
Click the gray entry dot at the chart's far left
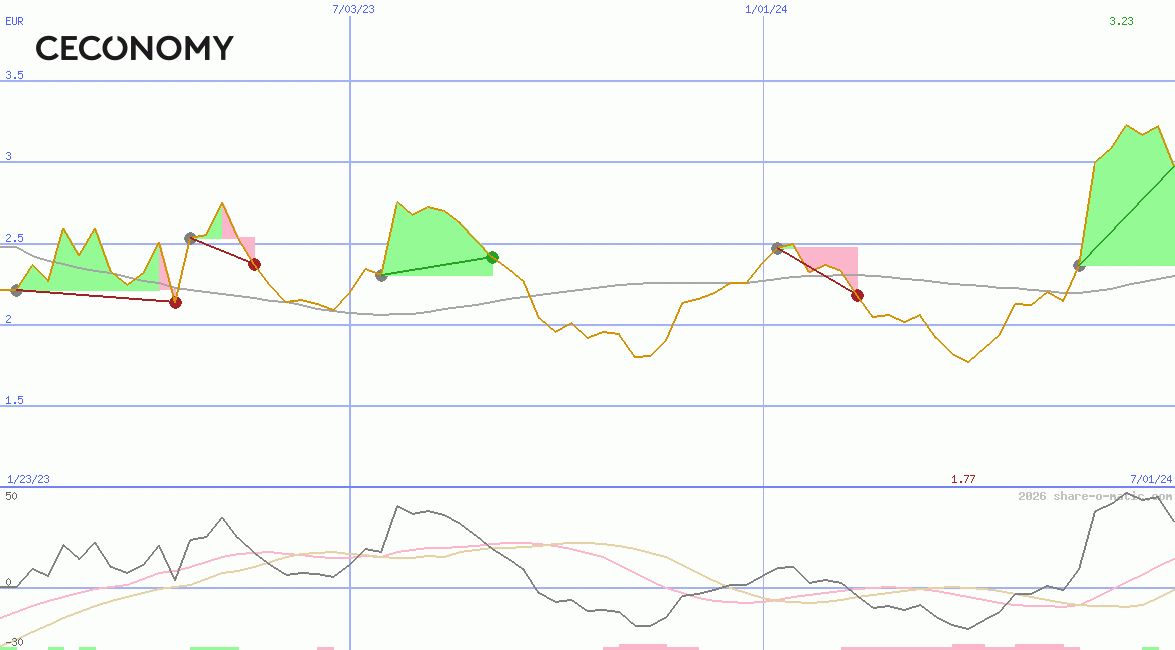[16, 290]
